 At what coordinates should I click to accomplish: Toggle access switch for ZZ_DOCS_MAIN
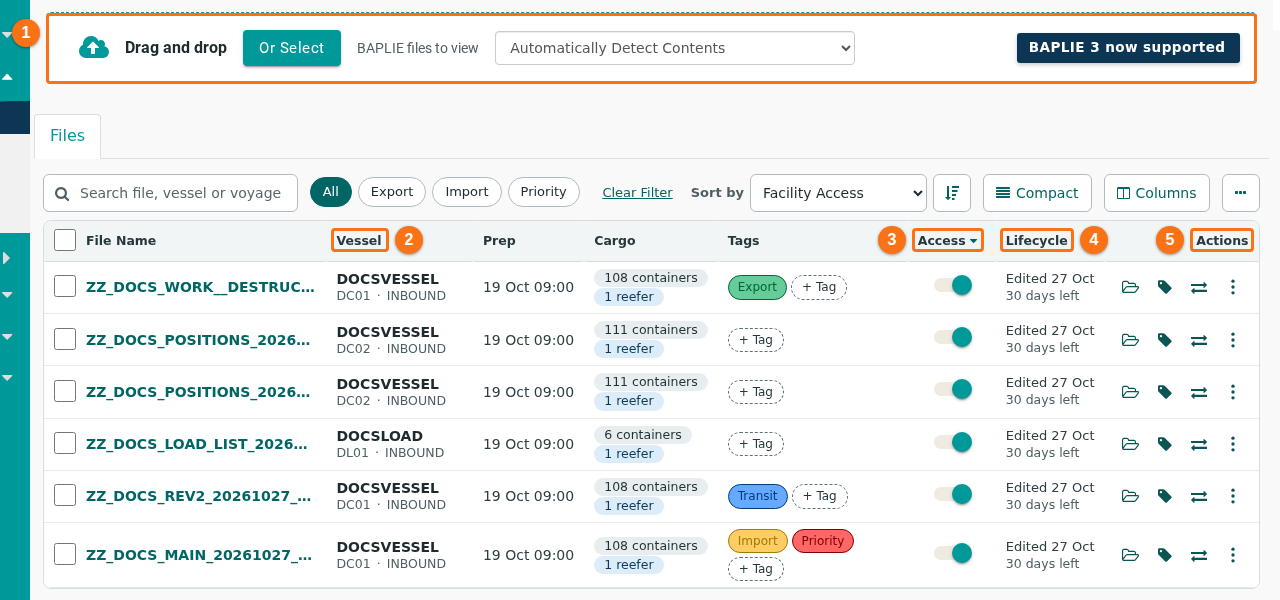(953, 553)
